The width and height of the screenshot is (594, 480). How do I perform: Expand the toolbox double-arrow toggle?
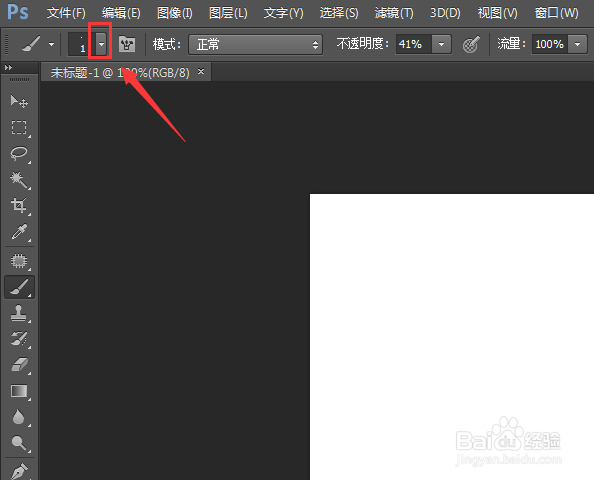click(8, 67)
